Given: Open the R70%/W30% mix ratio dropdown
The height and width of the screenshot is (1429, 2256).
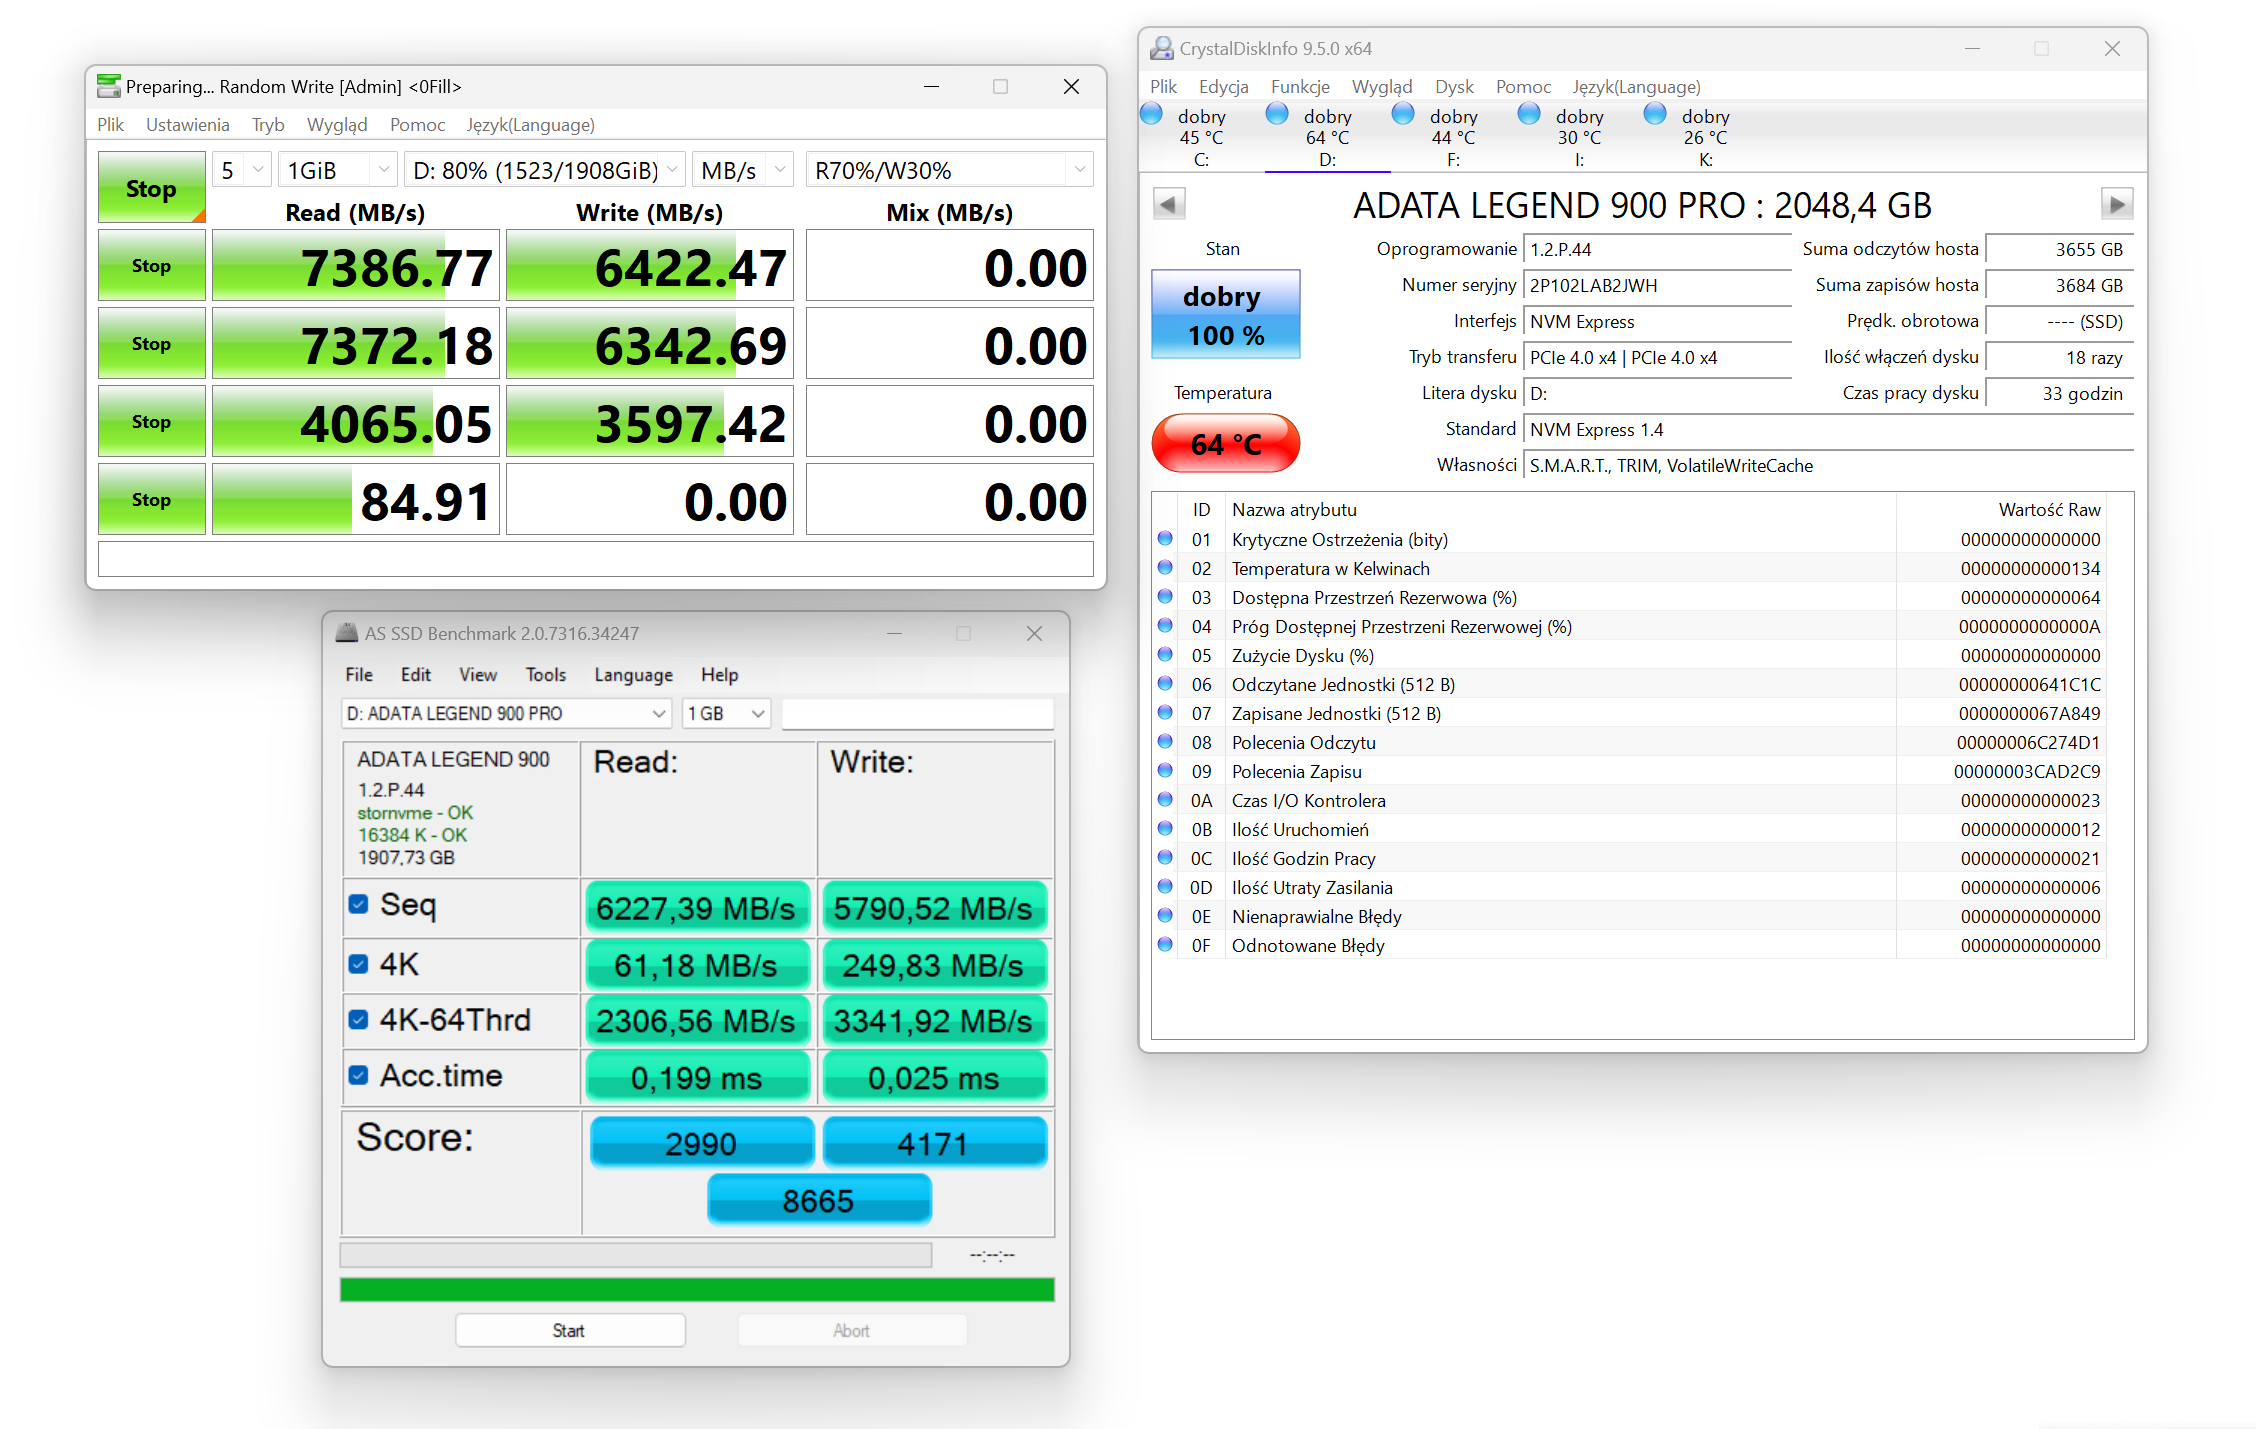Looking at the screenshot, I should coord(948,171).
